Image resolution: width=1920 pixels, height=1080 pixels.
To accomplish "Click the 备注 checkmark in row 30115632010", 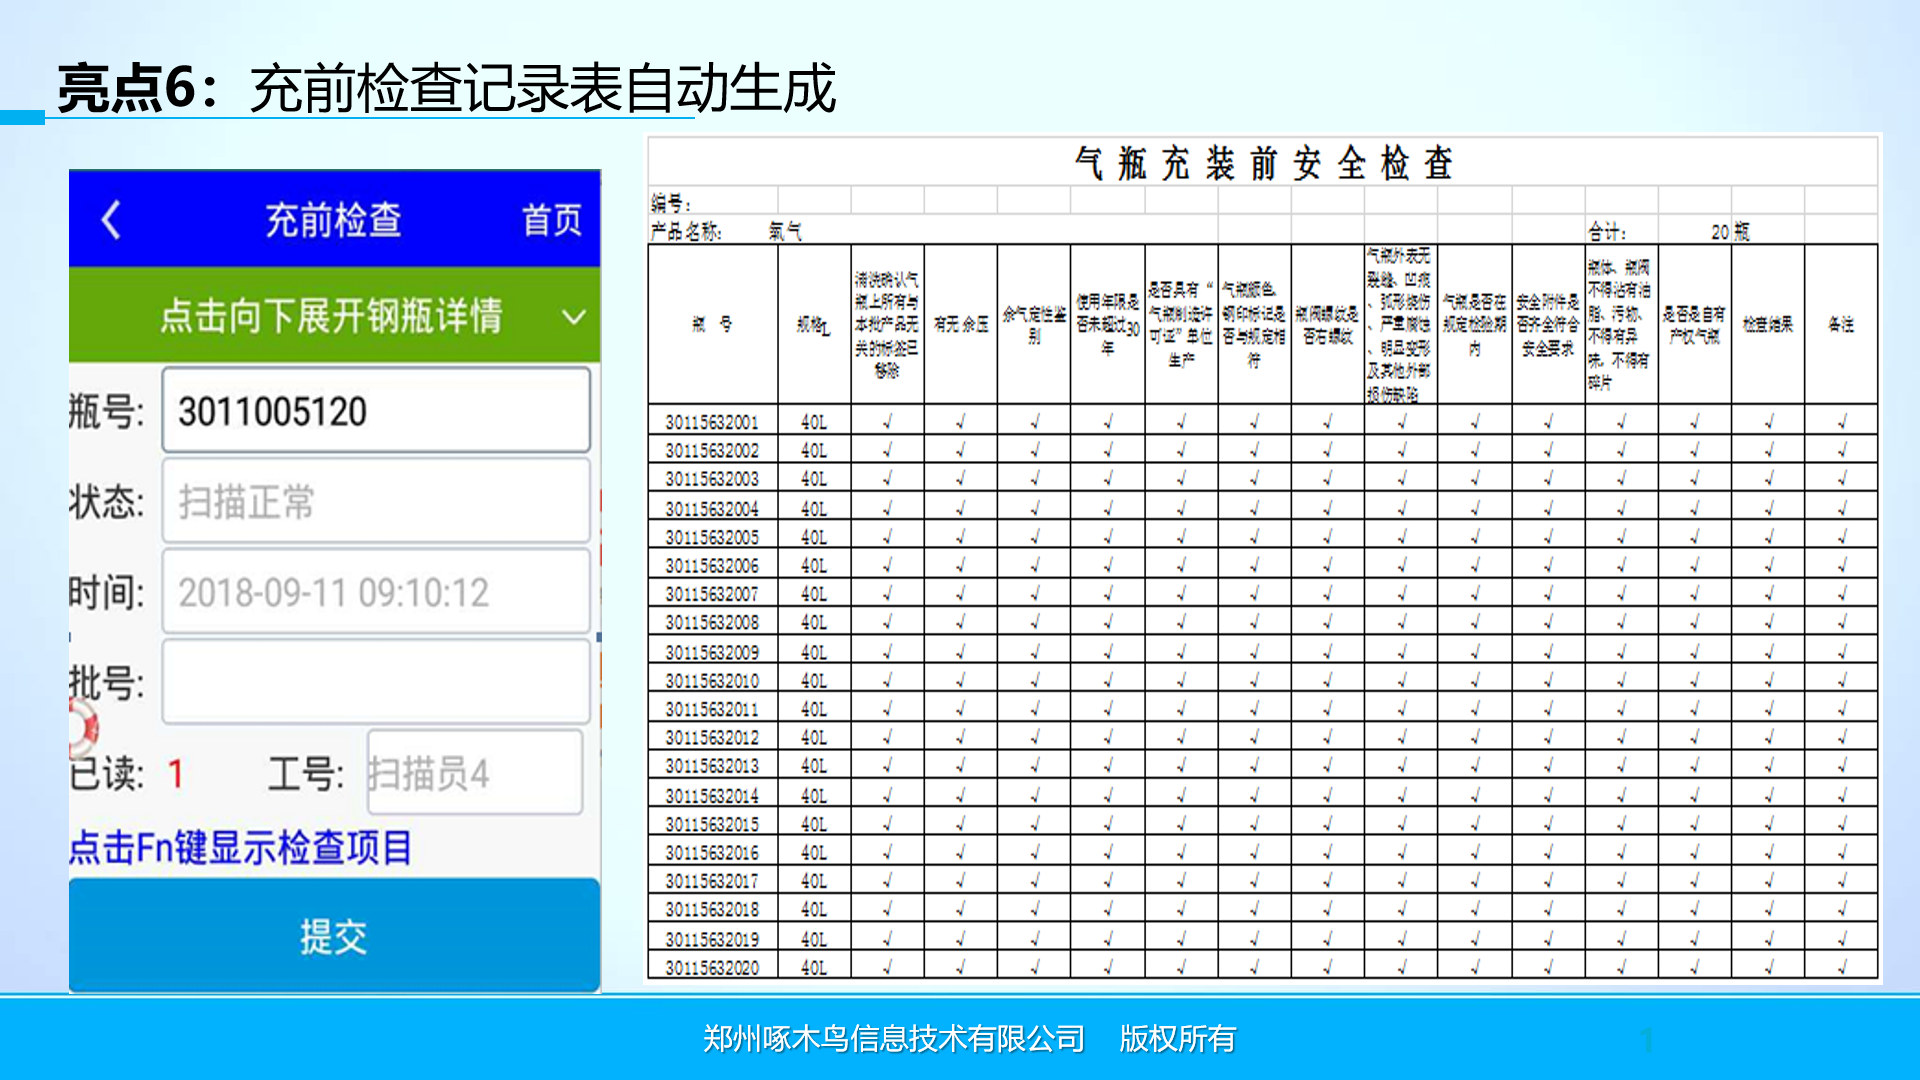I will tap(1841, 681).
